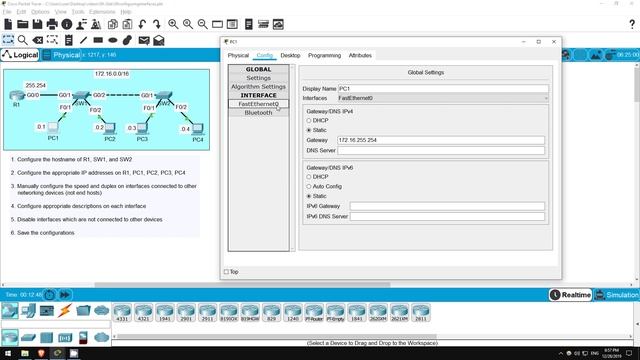
Task: Open the Network Information (i) icon
Action: (x=67, y=24)
